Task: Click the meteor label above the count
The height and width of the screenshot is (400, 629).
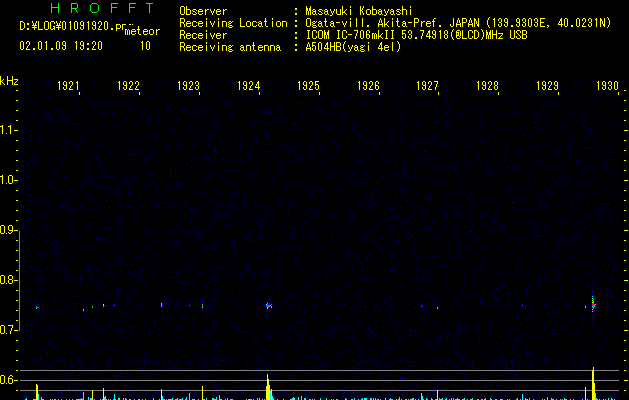Action: (142, 31)
